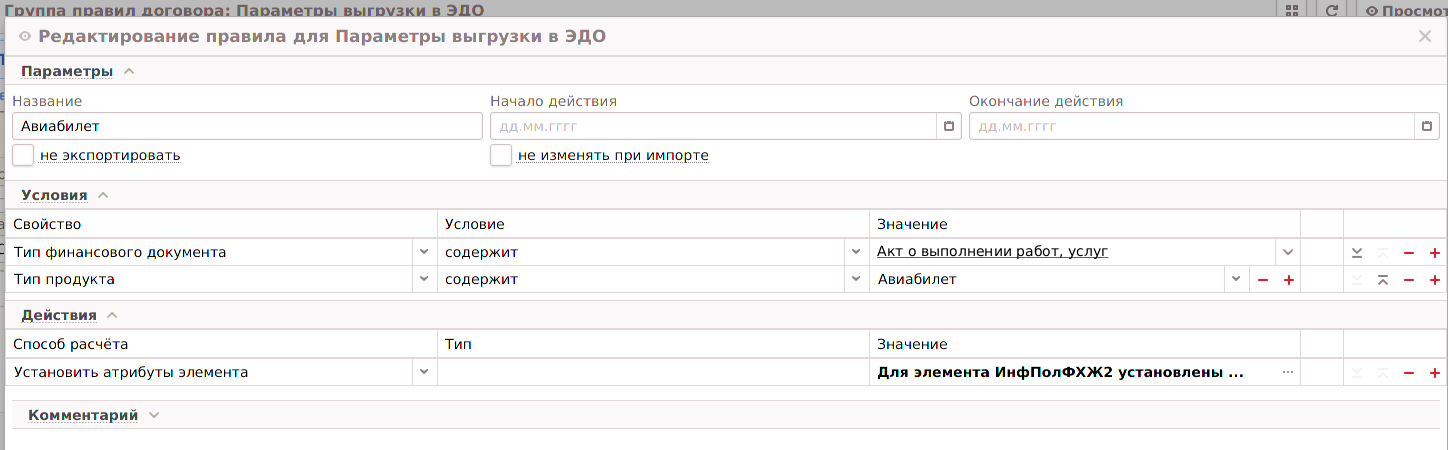Image resolution: width=1448 pixels, height=450 pixels.
Task: Open condition dropdown in the Тип продукта row
Action: [x=856, y=280]
